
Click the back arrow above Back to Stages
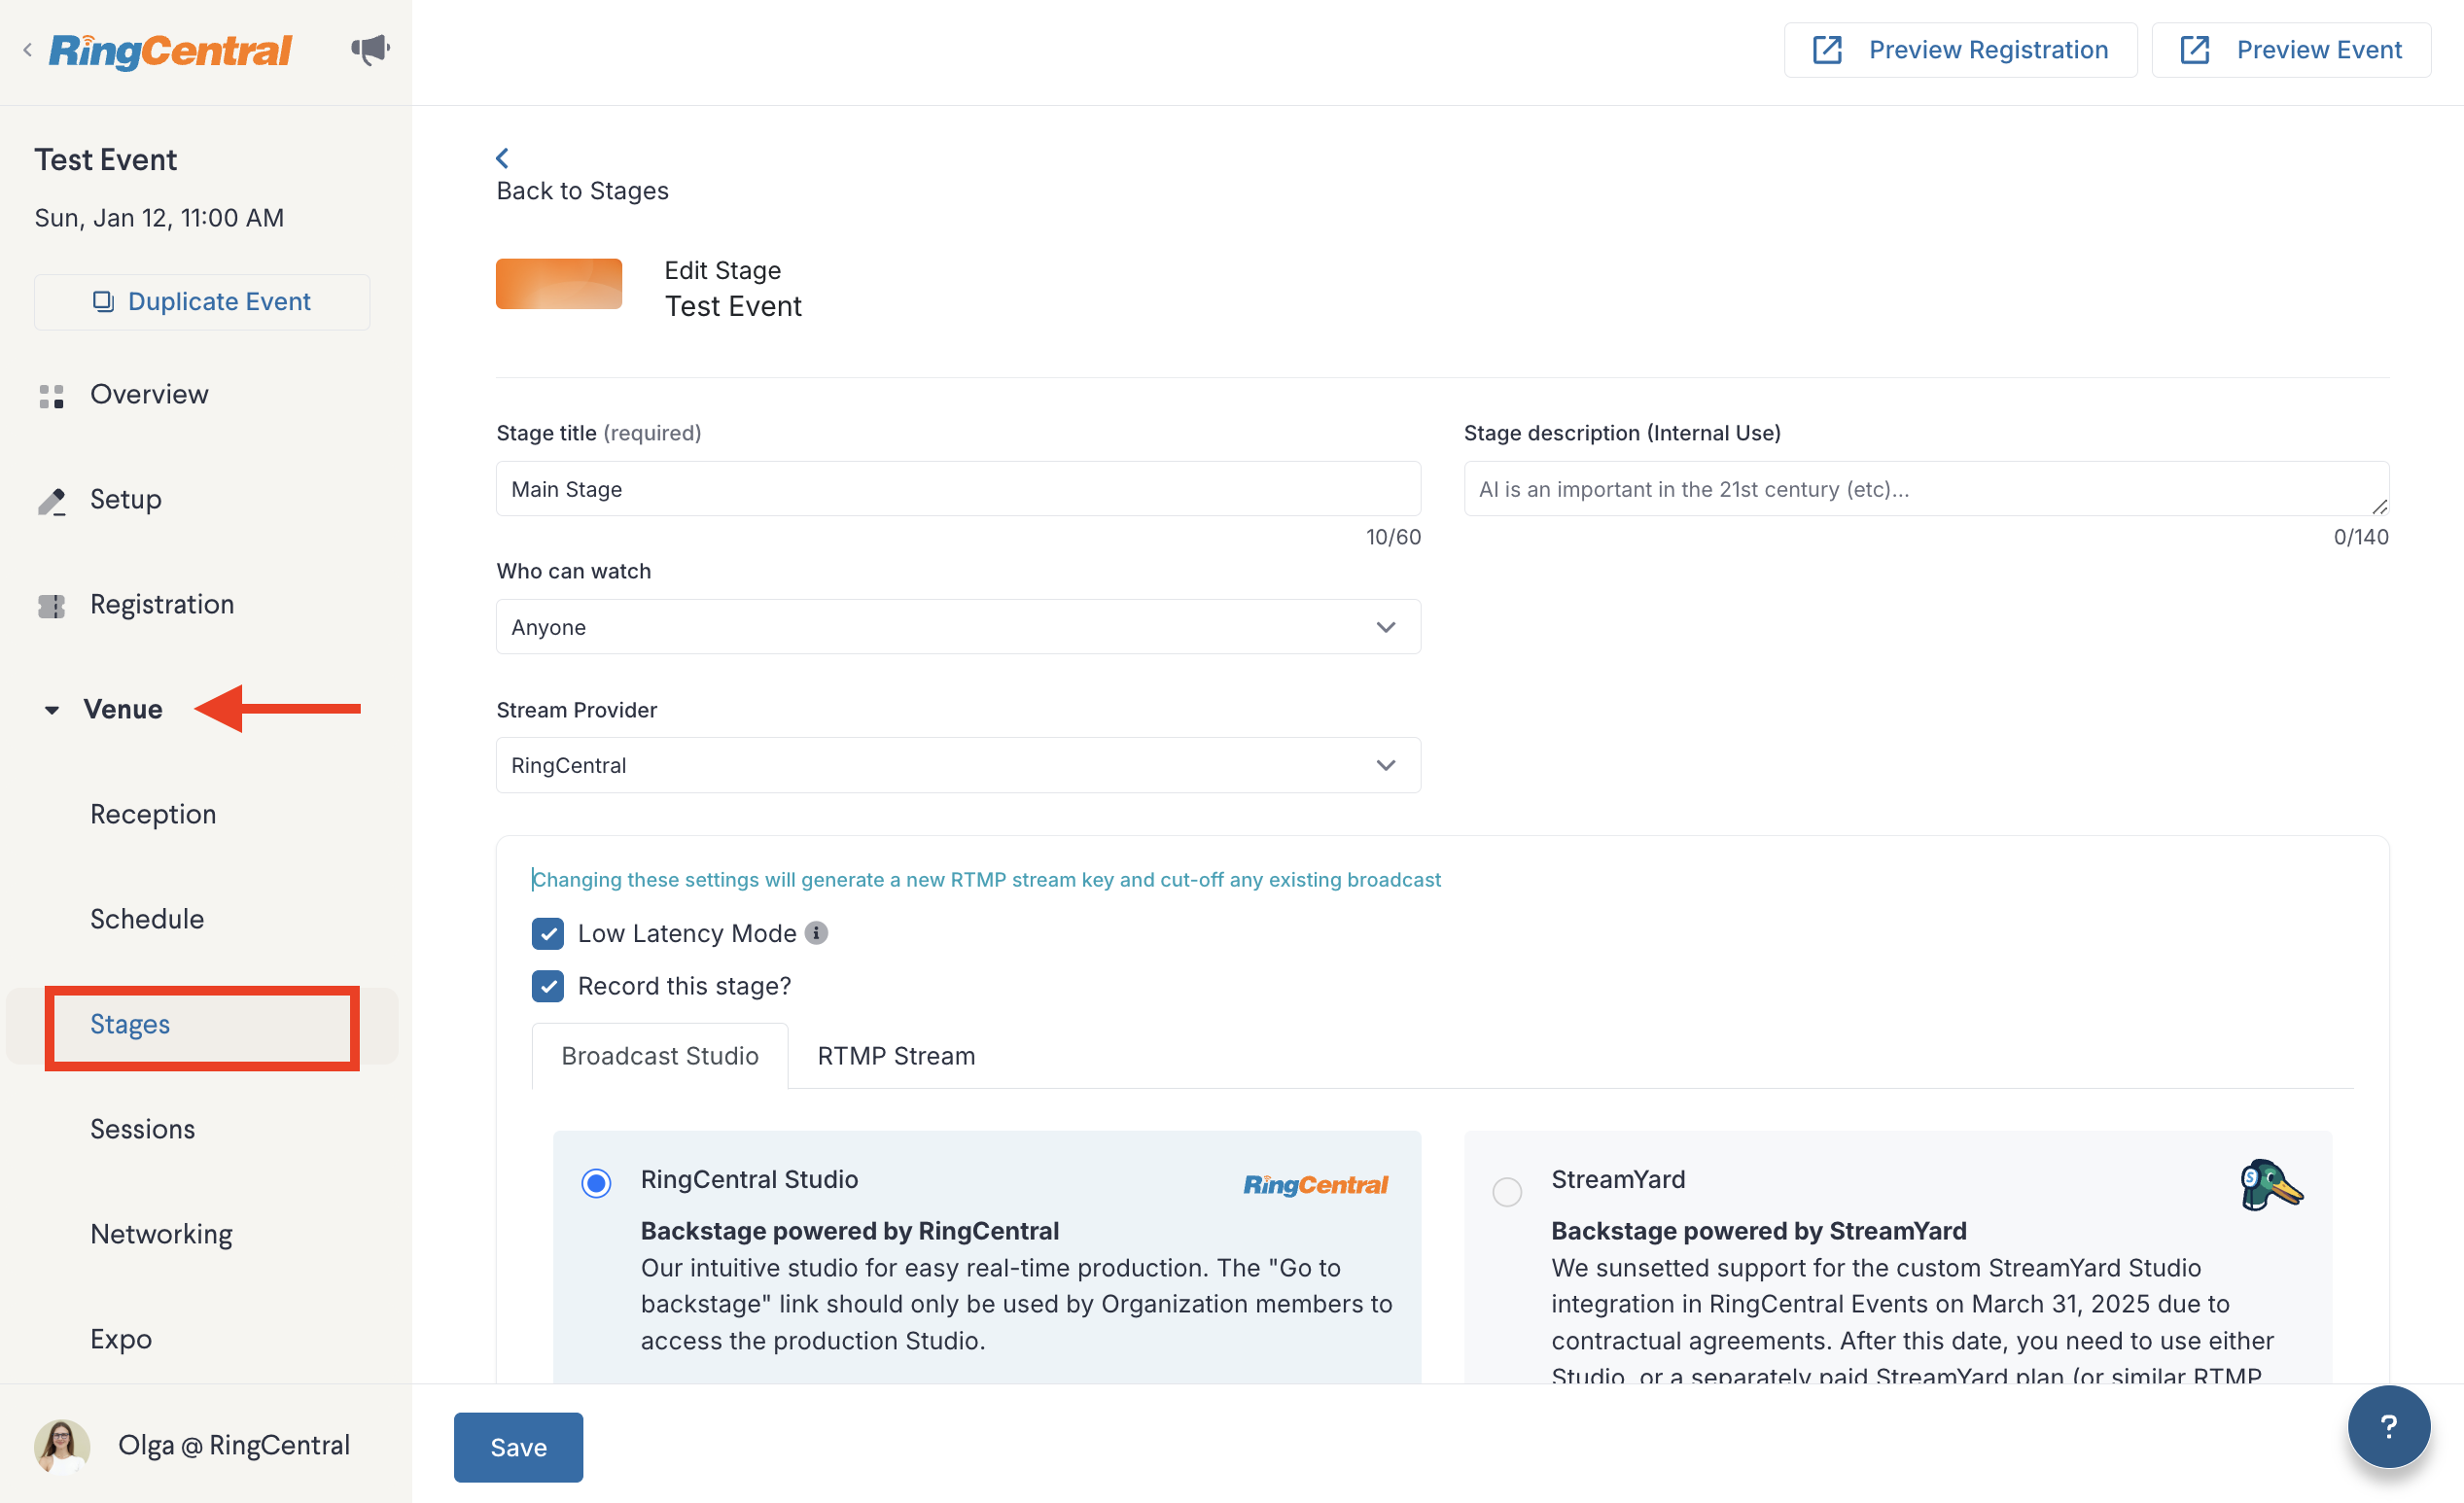click(x=502, y=158)
